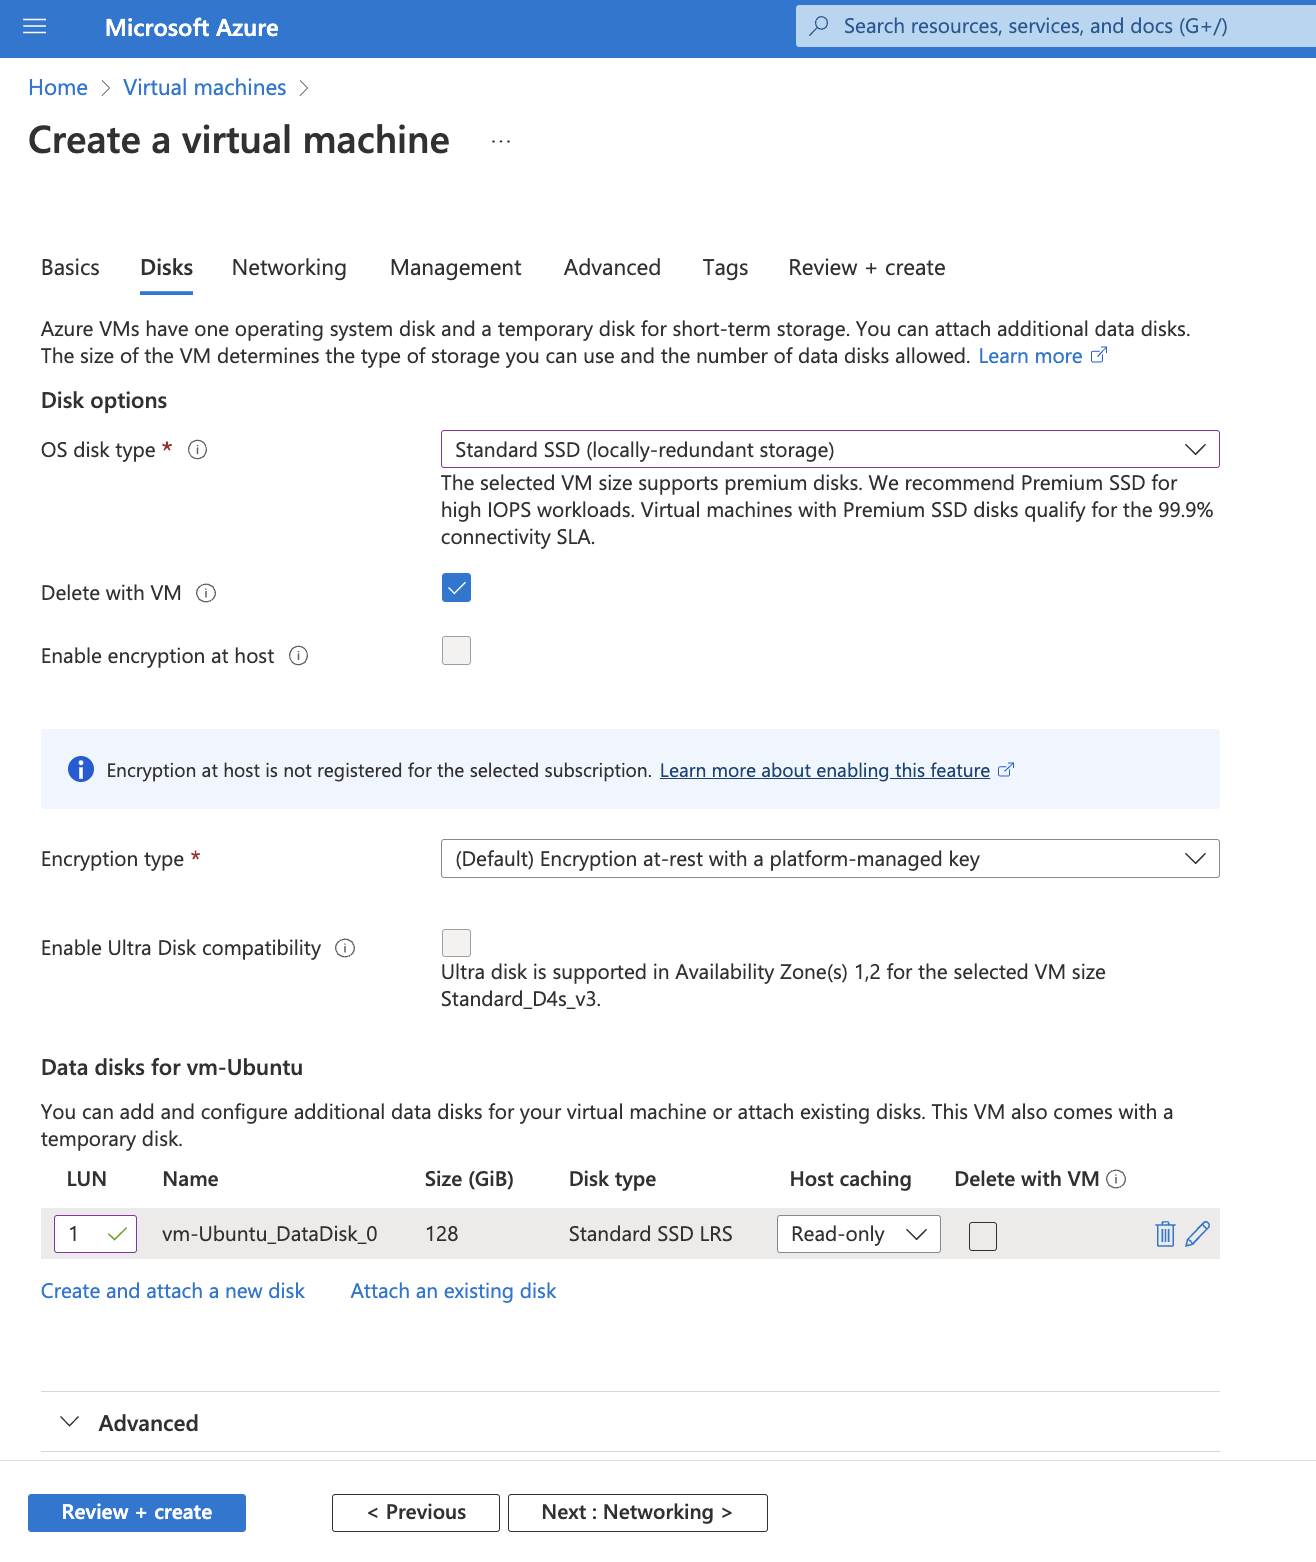Switch to the Advanced tab
Image resolution: width=1316 pixels, height=1562 pixels.
click(612, 268)
